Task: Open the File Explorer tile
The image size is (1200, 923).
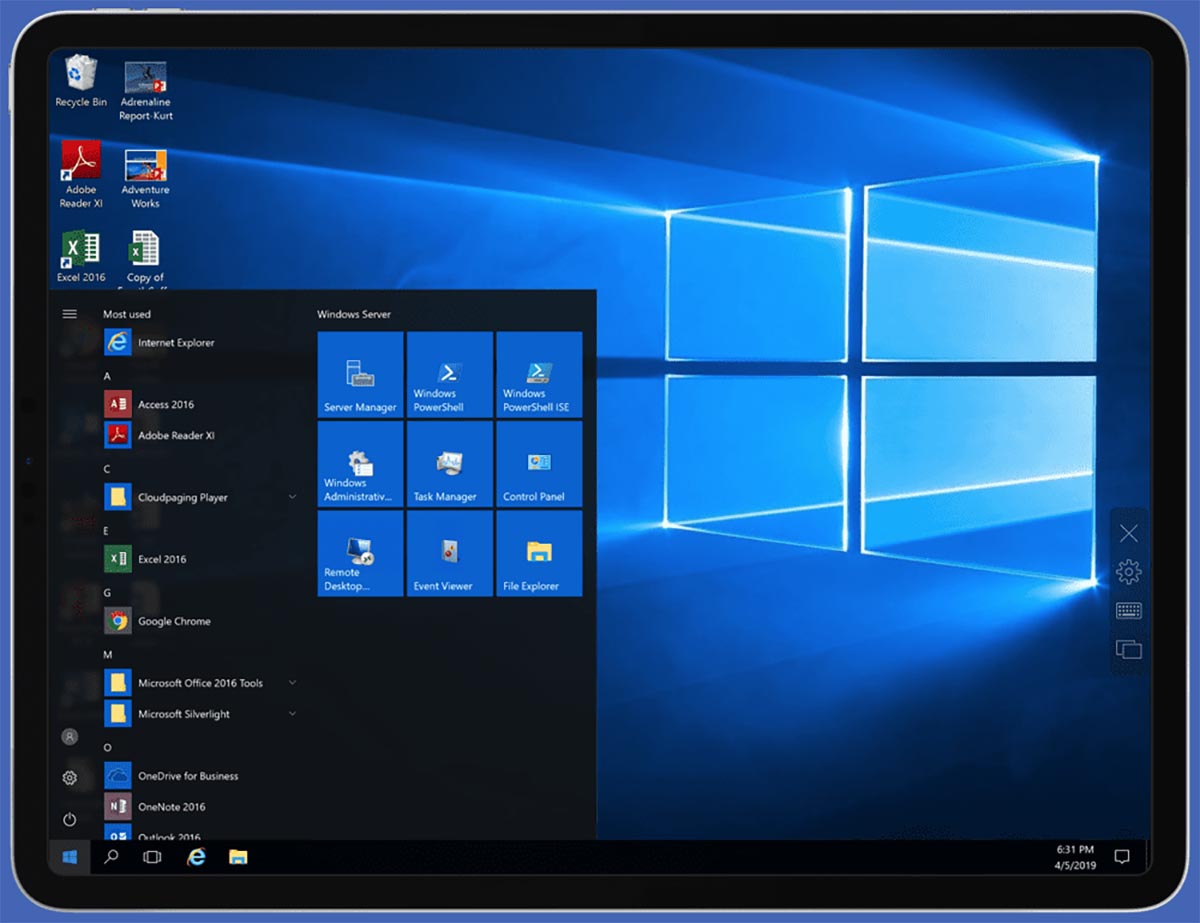Action: pos(539,554)
